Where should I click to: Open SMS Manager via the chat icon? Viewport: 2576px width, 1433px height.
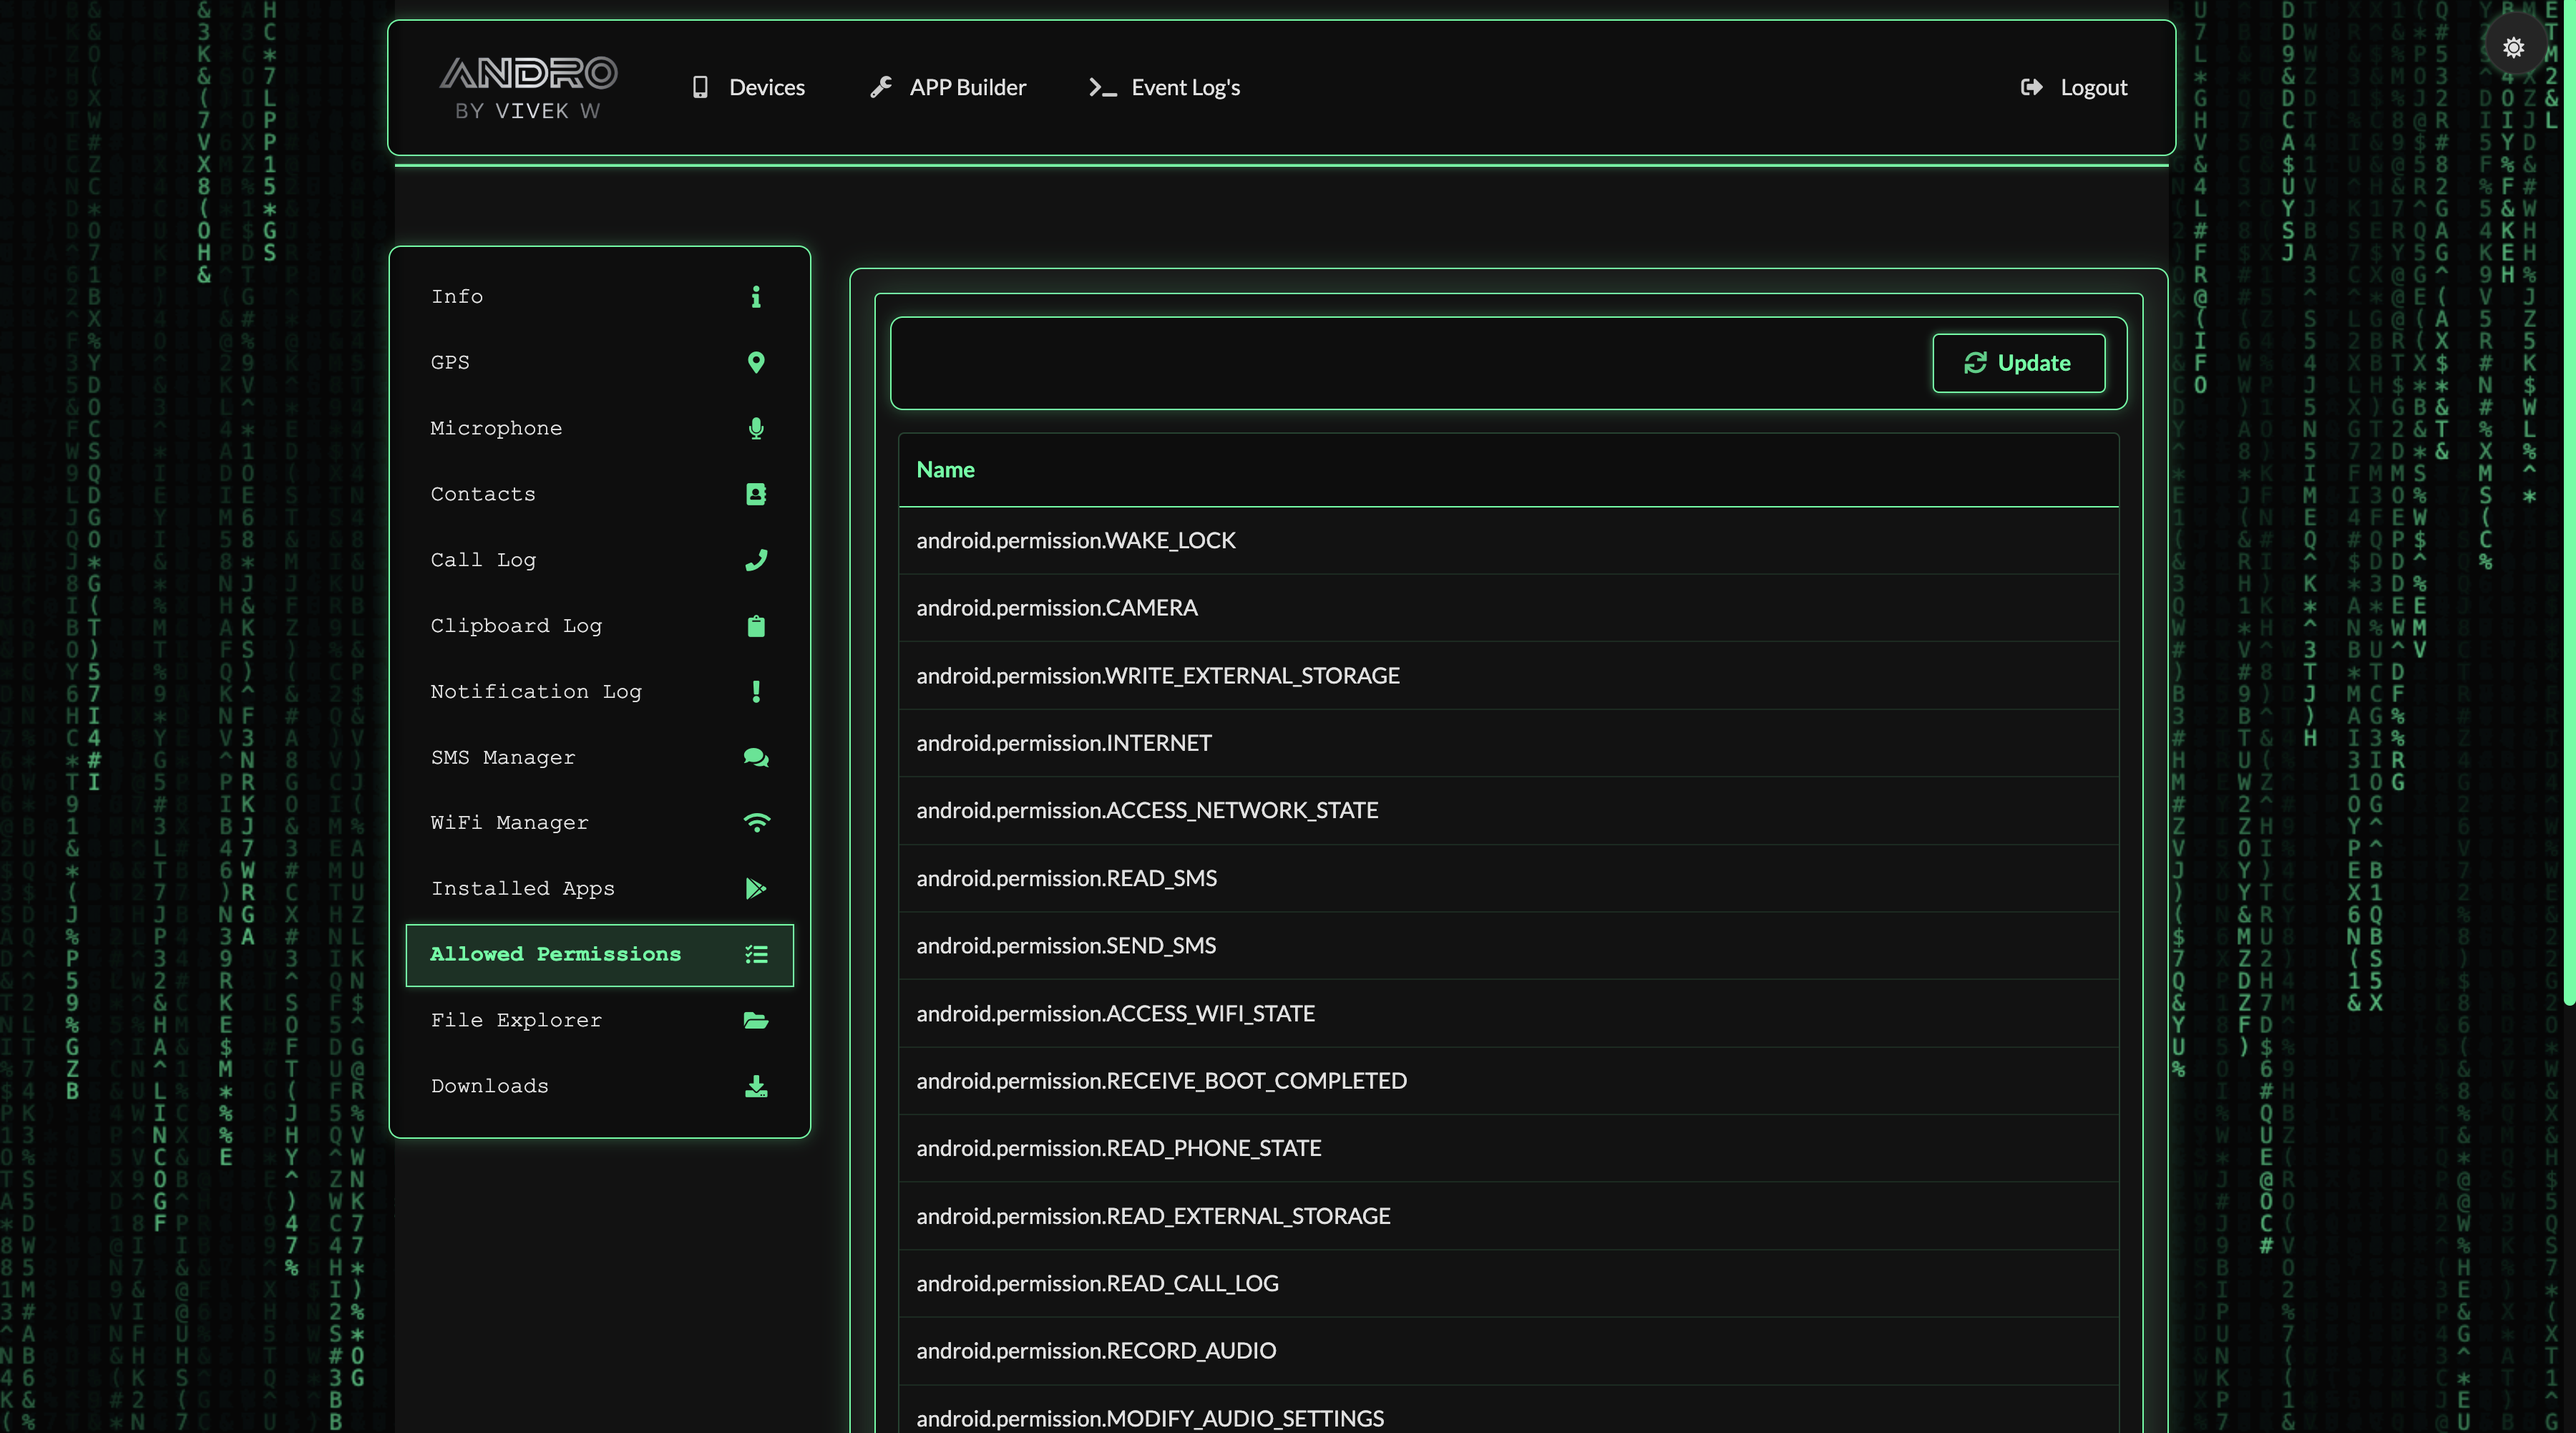(757, 757)
